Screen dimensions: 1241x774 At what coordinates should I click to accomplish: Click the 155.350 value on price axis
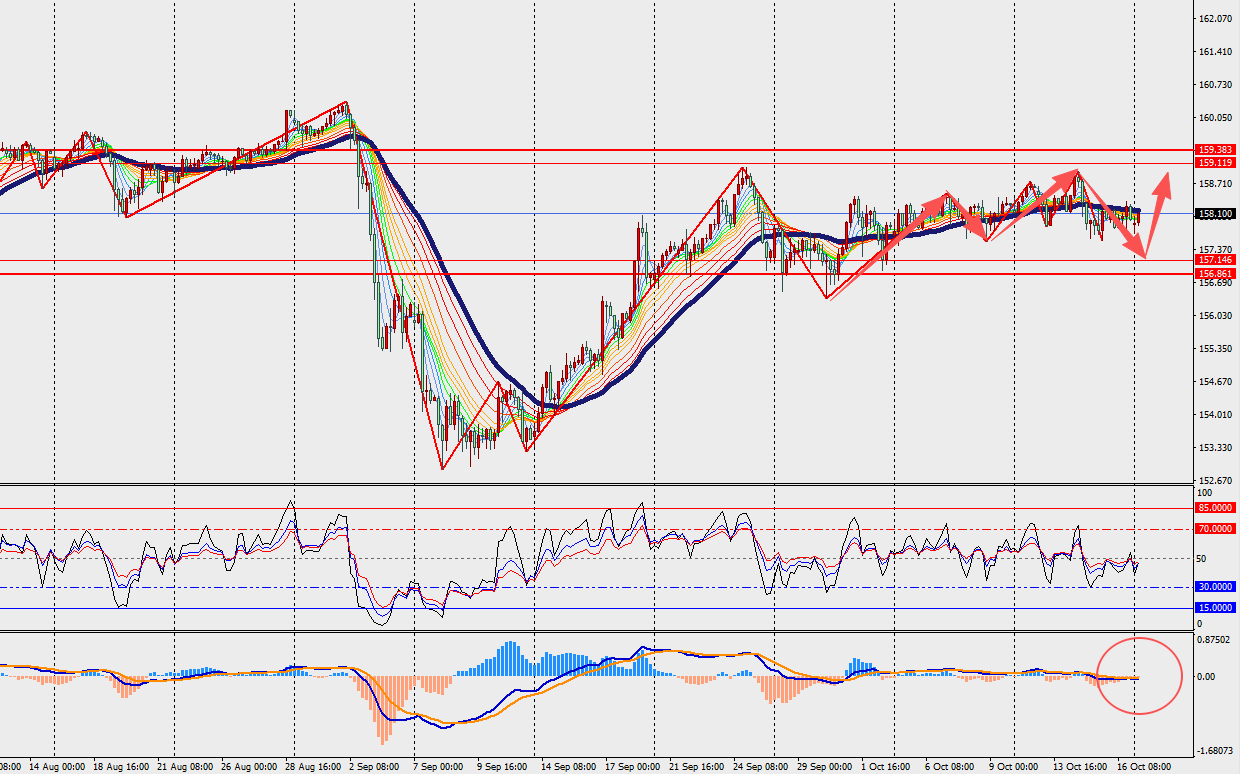[1216, 349]
